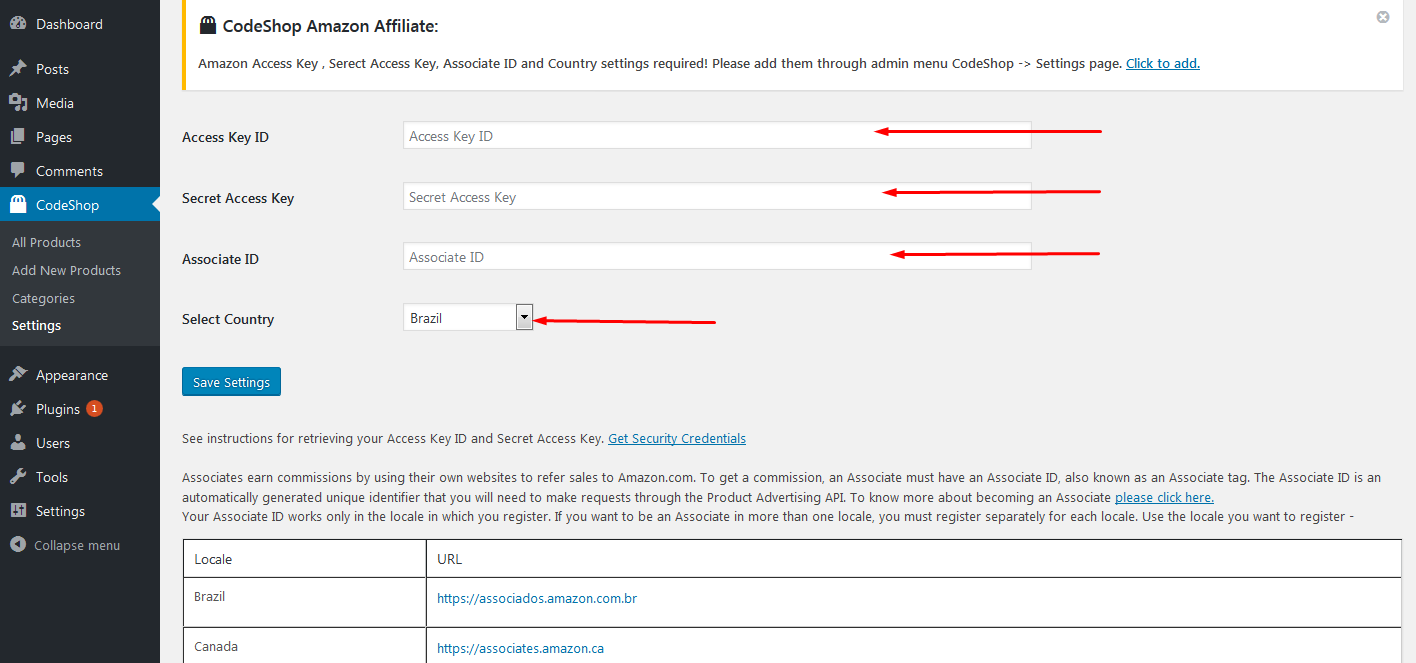Screen dimensions: 1416x663
Task: Click Save Settings button
Action: coord(231,382)
